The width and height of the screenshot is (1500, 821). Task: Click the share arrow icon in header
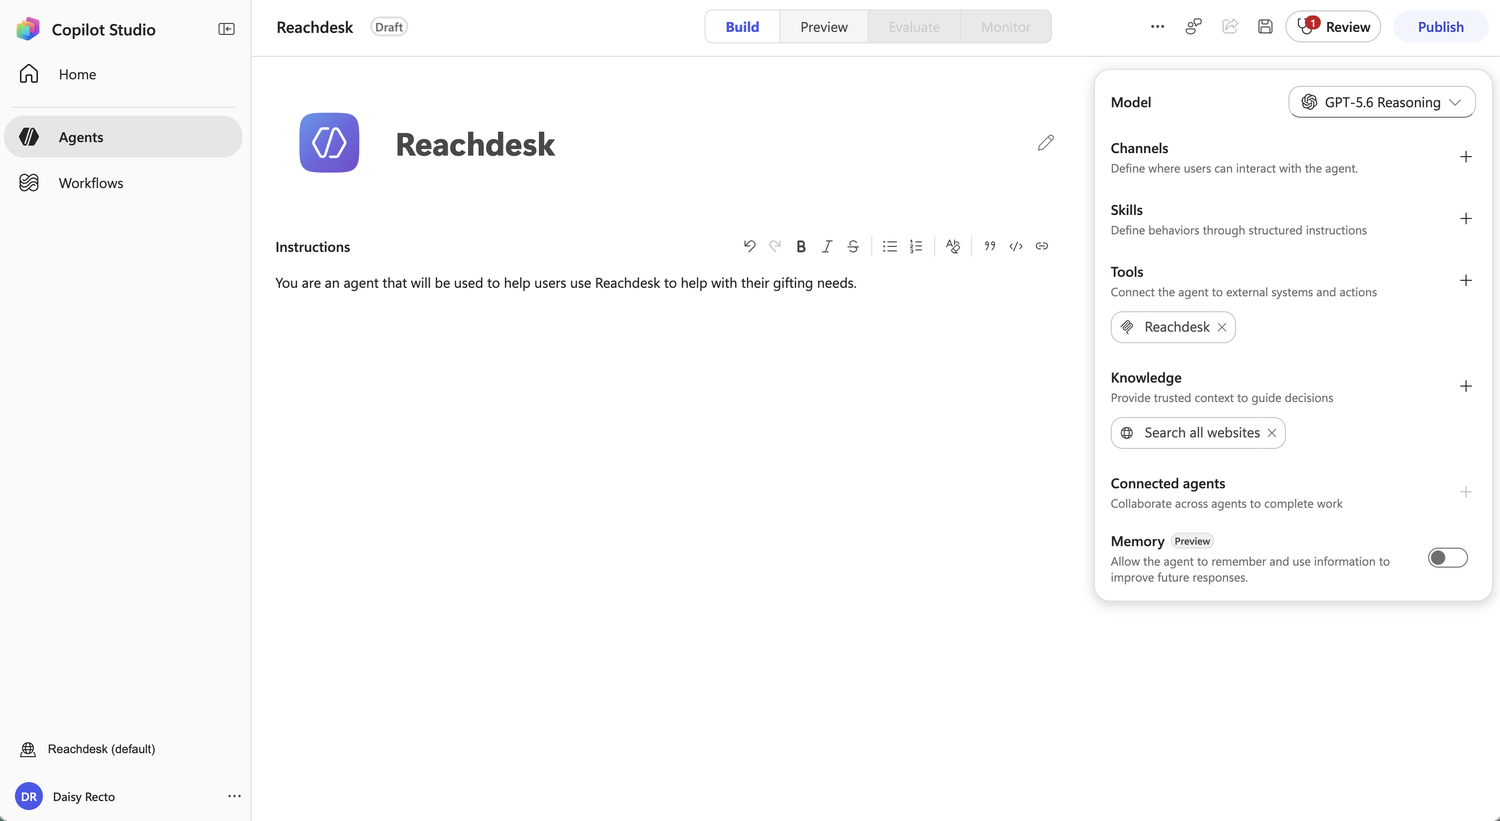coord(1230,27)
